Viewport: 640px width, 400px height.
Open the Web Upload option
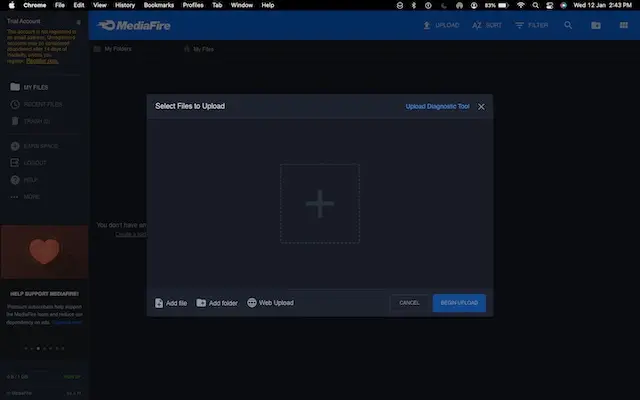pyautogui.click(x=270, y=303)
